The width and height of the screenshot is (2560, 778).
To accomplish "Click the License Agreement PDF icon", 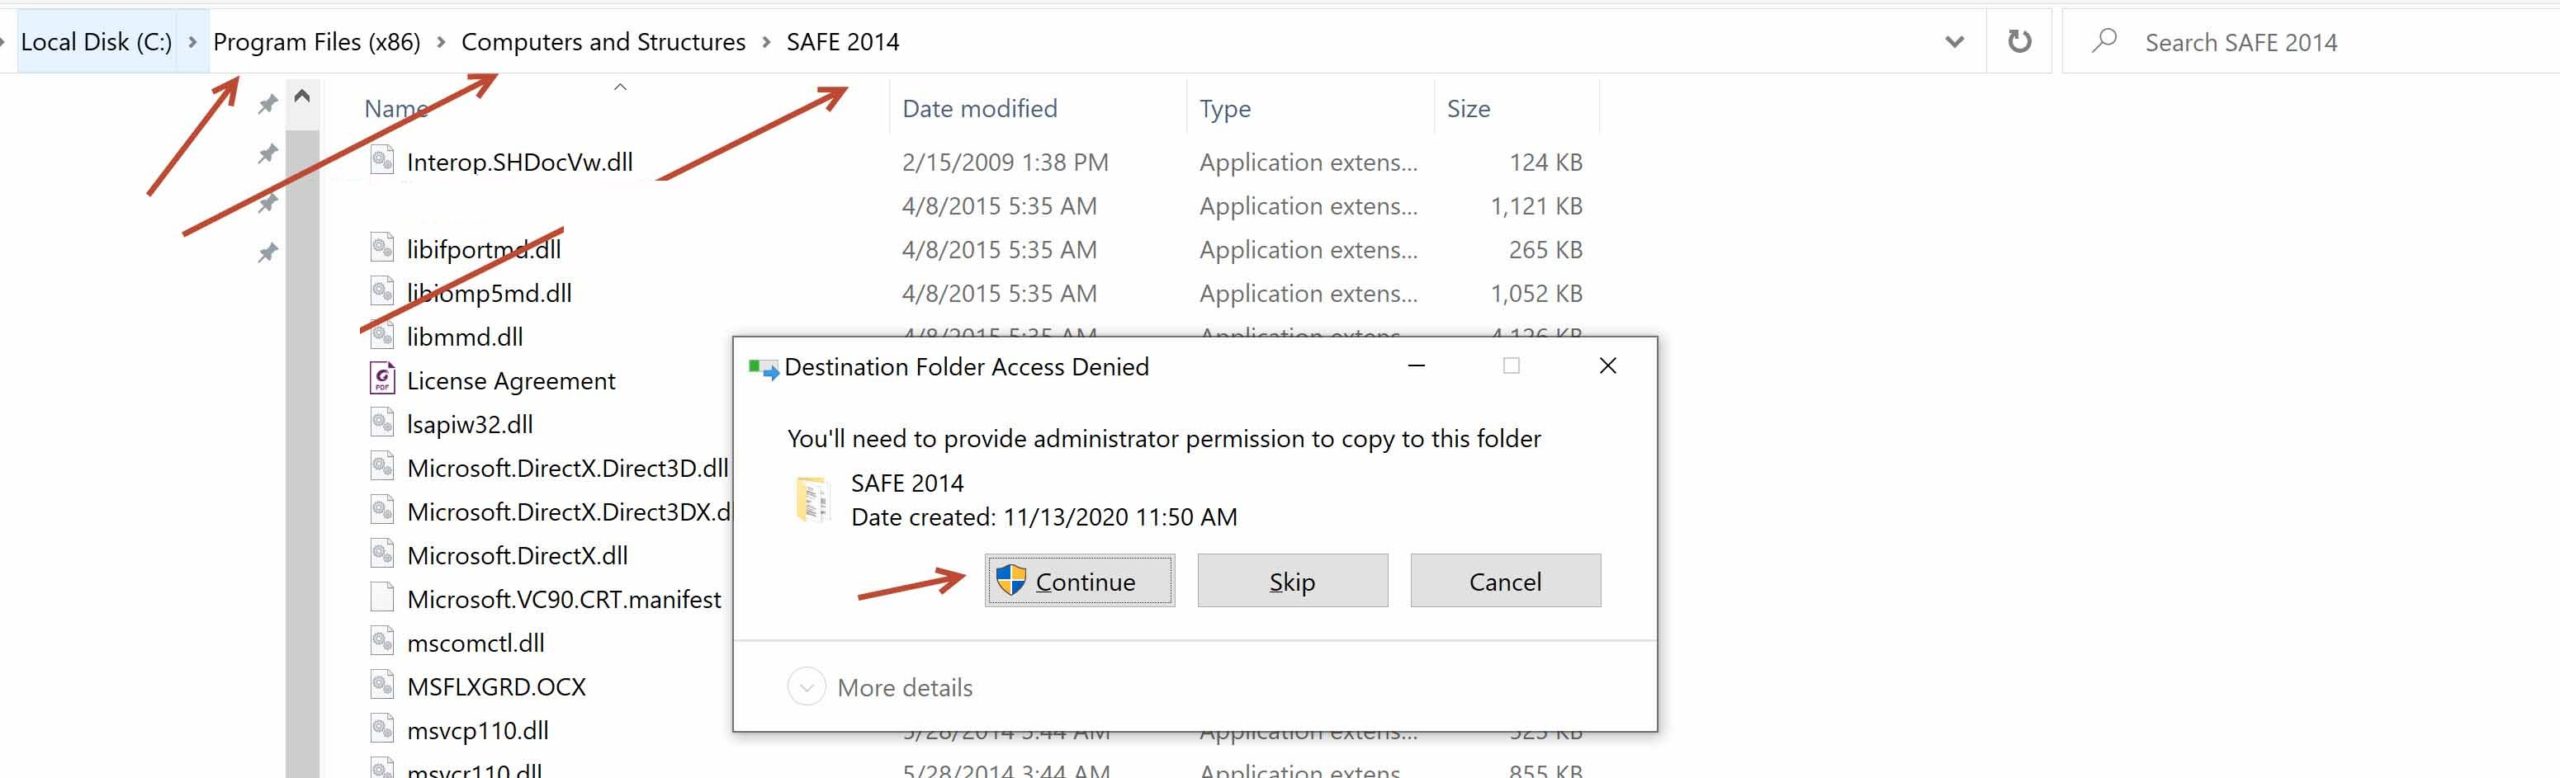I will [382, 379].
